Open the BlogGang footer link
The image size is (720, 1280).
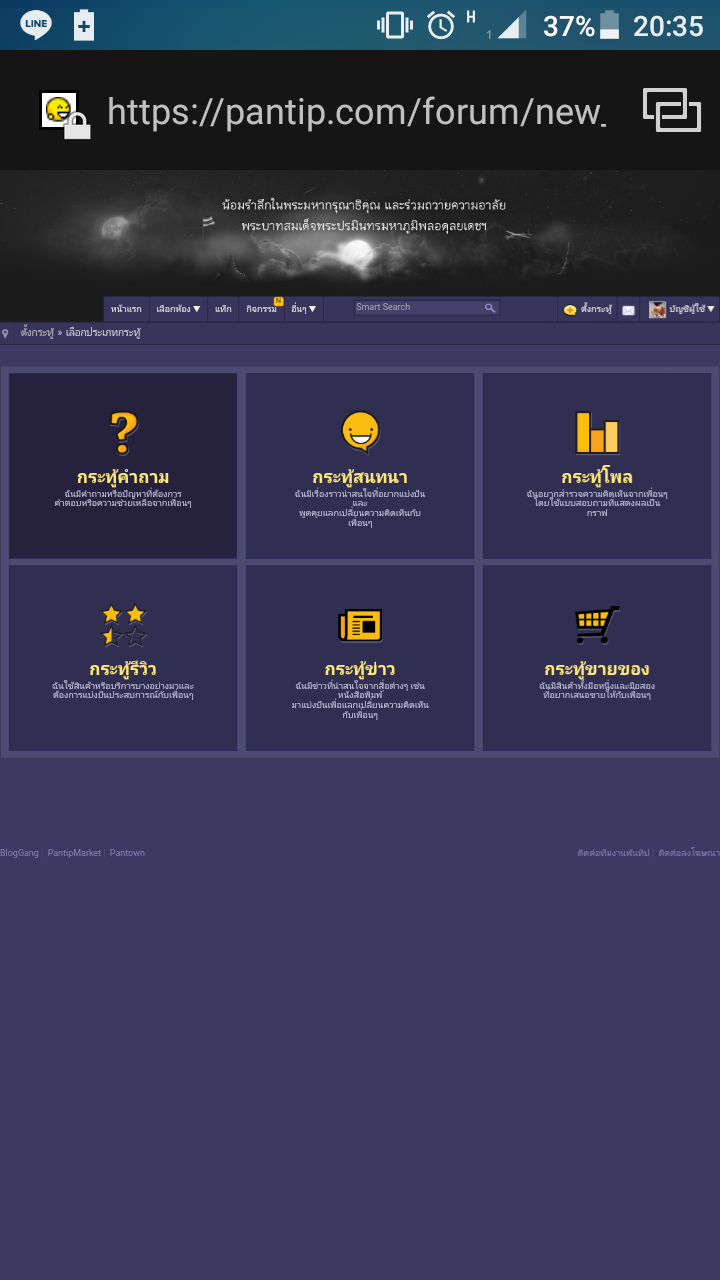(x=19, y=853)
